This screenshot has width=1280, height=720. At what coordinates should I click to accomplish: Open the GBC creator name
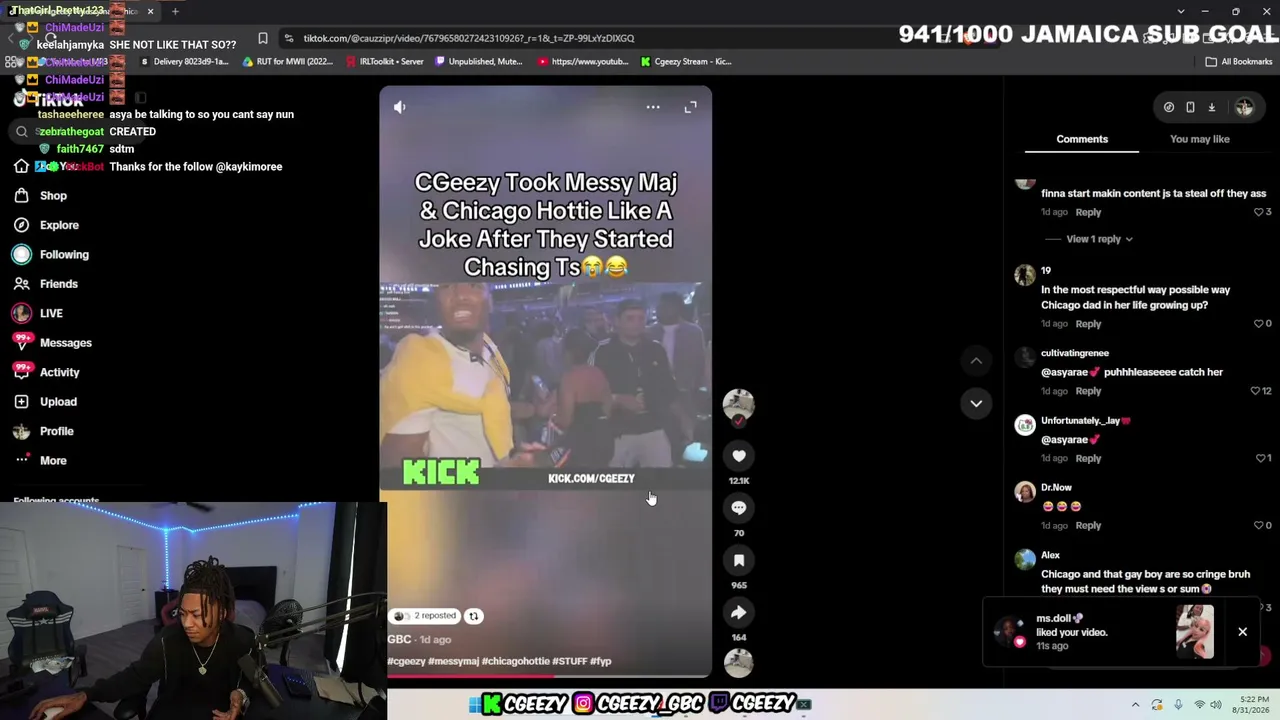399,639
